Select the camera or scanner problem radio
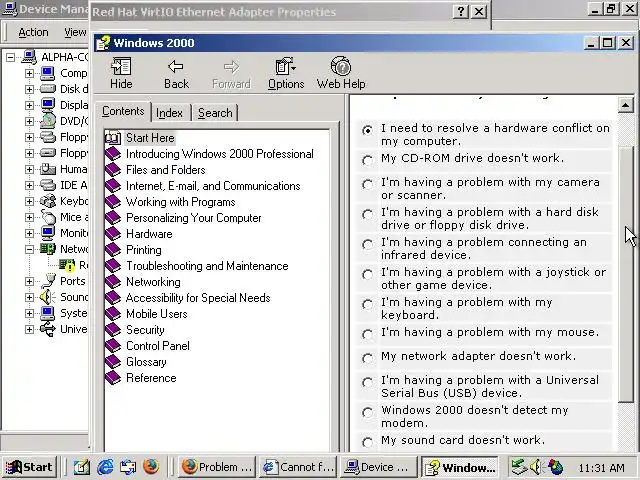Screen dimensions: 640x480 (x=367, y=184)
